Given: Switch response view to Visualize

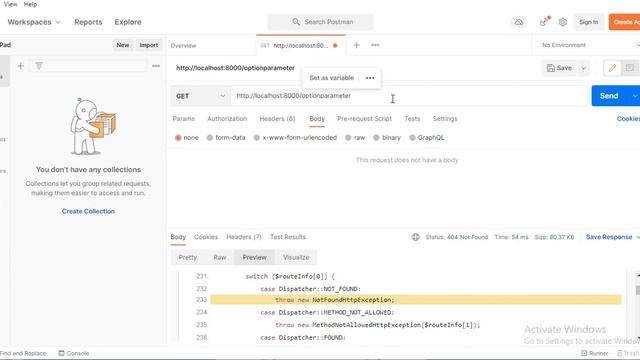Looking at the screenshot, I should pyautogui.click(x=296, y=257).
